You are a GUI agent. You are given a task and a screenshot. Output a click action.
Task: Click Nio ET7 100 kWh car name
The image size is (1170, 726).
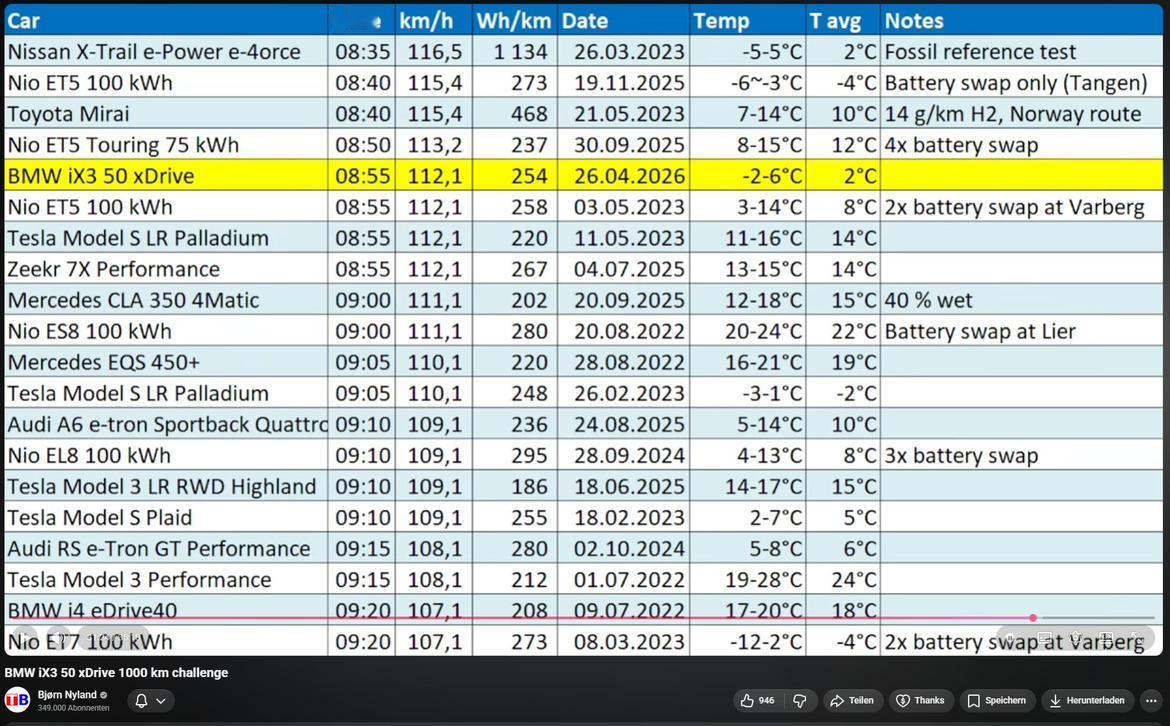(90, 642)
